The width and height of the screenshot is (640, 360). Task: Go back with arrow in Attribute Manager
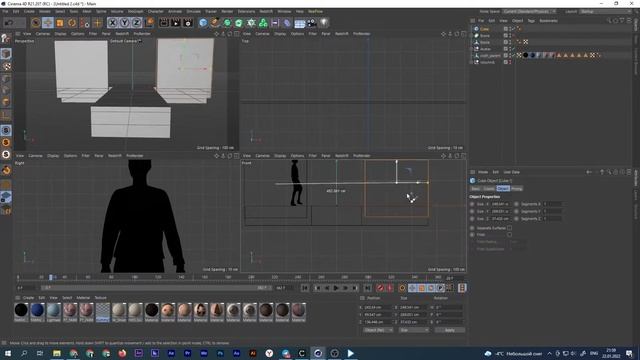589,172
